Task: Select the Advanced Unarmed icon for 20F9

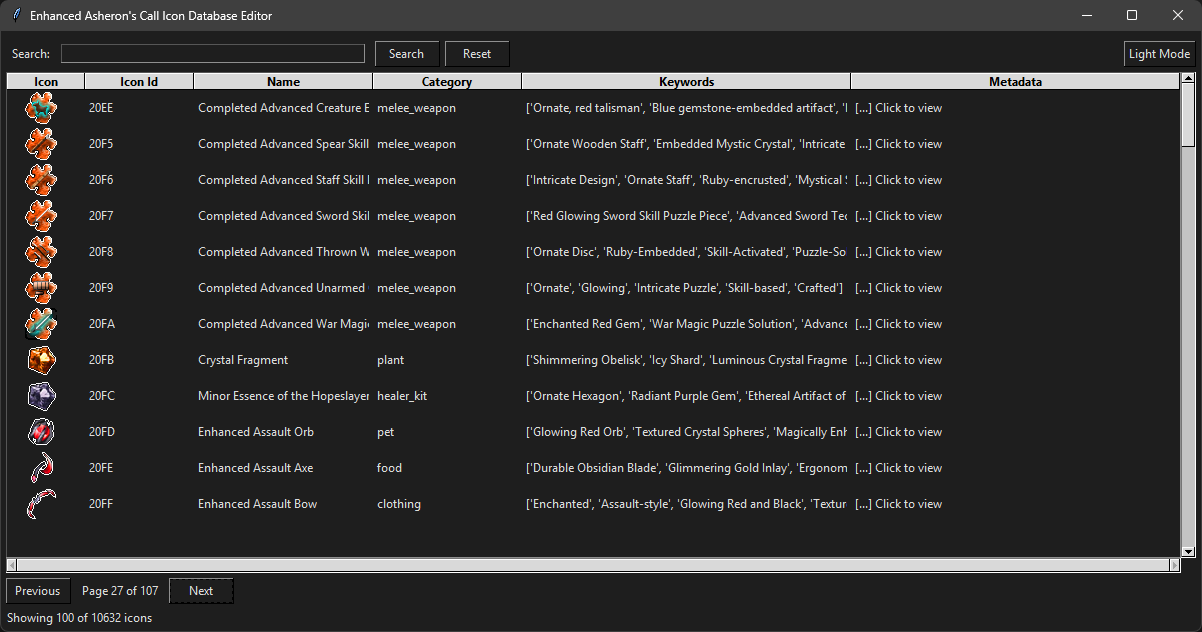Action: click(x=41, y=288)
